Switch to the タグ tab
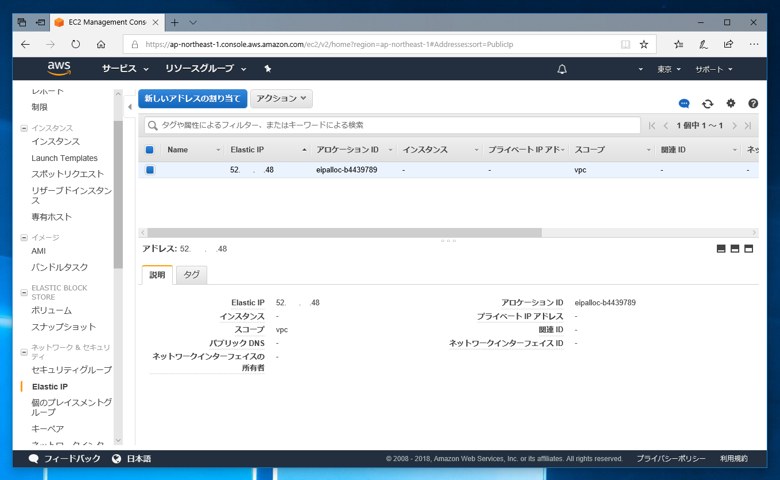 tap(192, 275)
